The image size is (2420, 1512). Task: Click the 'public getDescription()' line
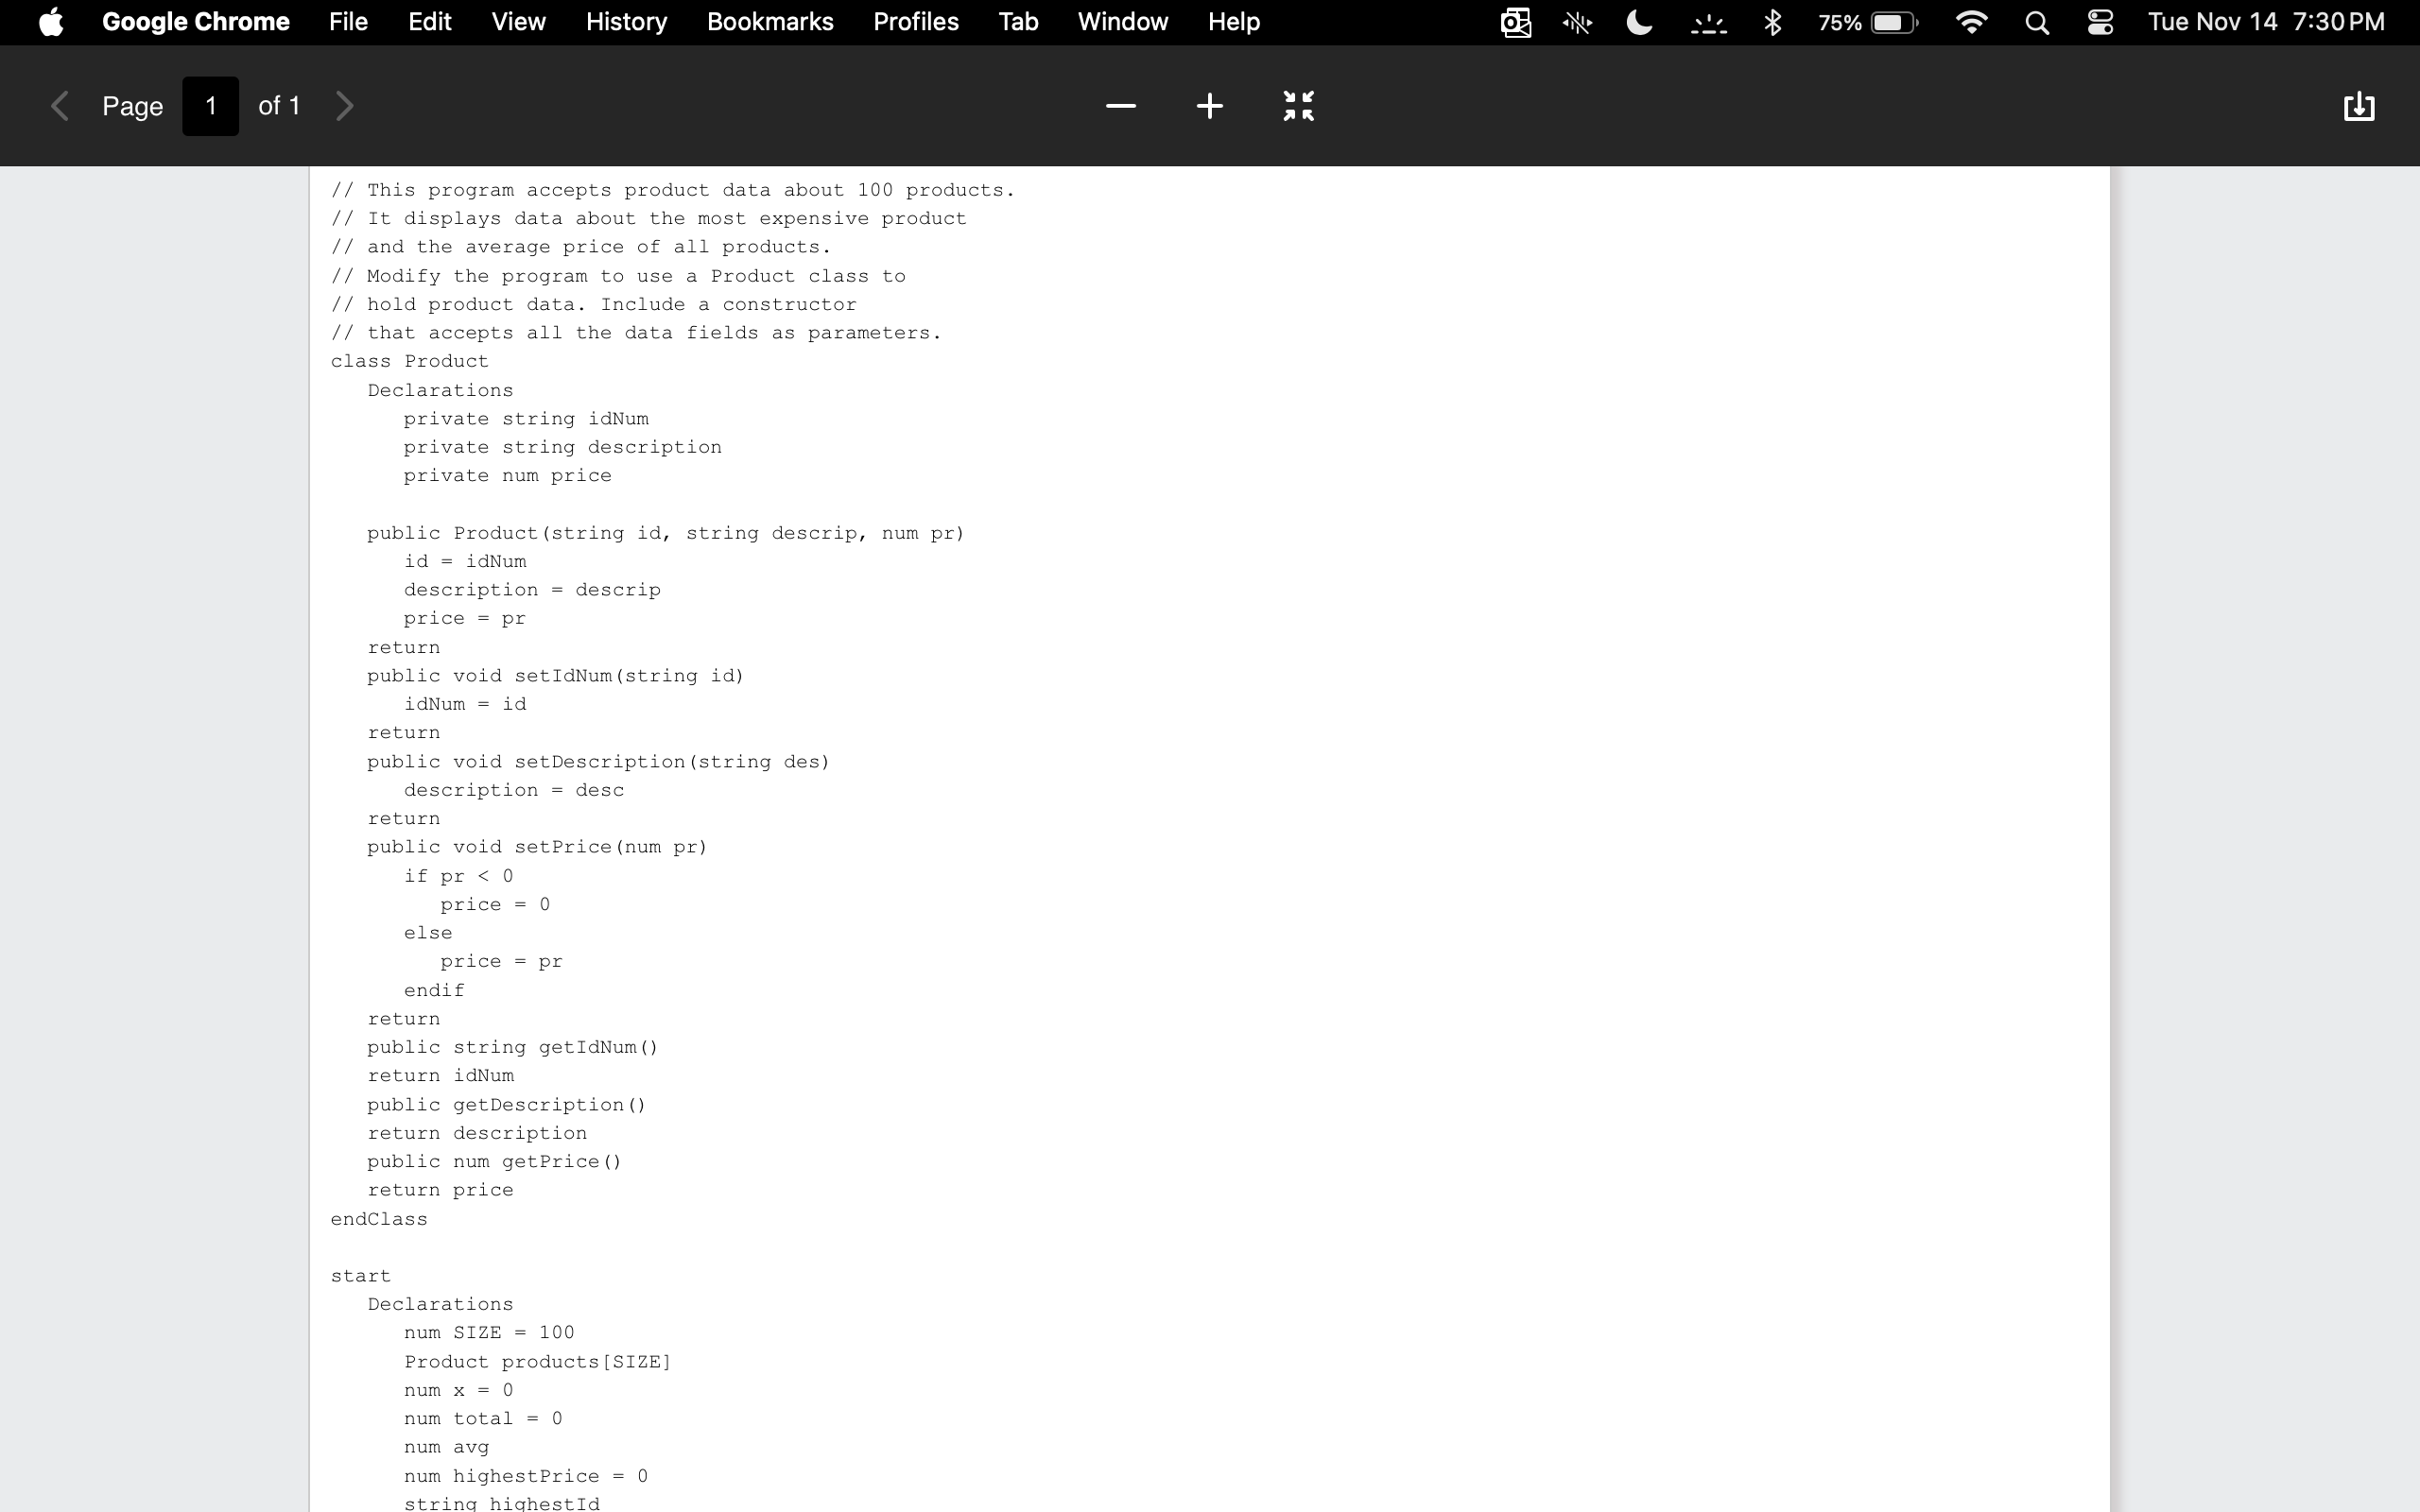tap(507, 1105)
